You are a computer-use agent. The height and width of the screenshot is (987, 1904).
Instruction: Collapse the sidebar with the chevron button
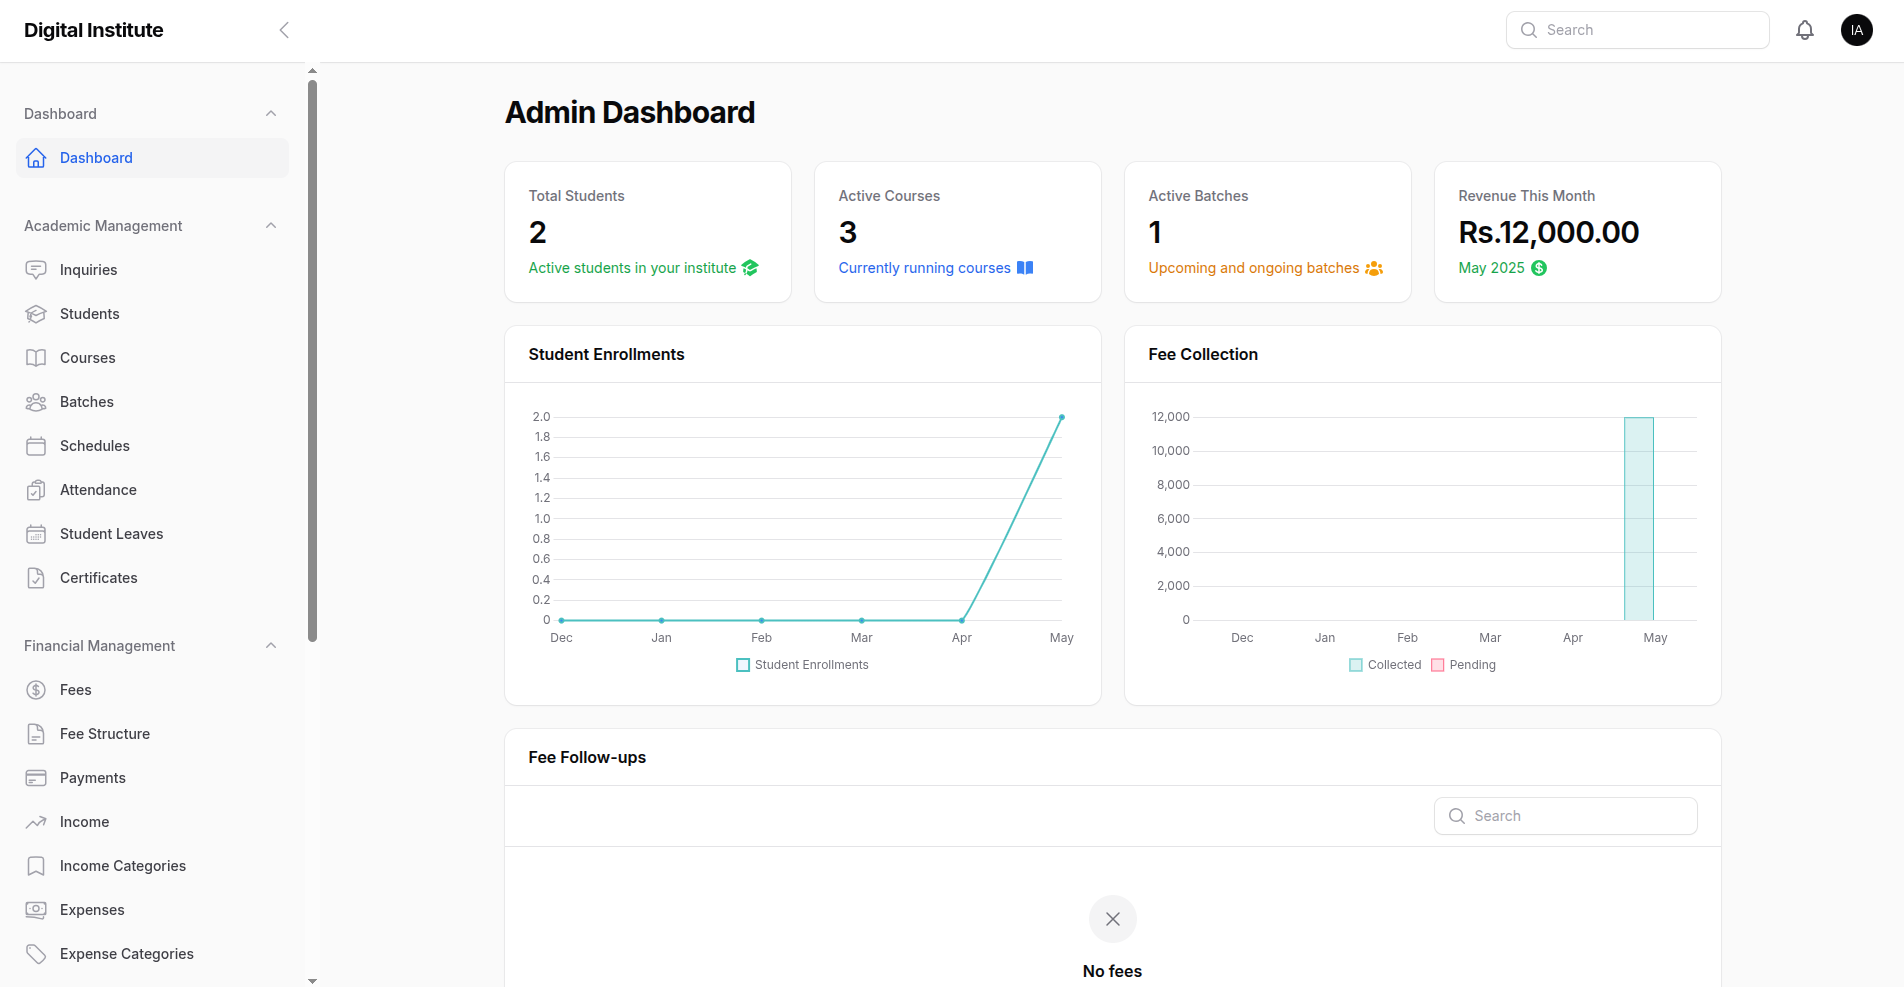(284, 30)
